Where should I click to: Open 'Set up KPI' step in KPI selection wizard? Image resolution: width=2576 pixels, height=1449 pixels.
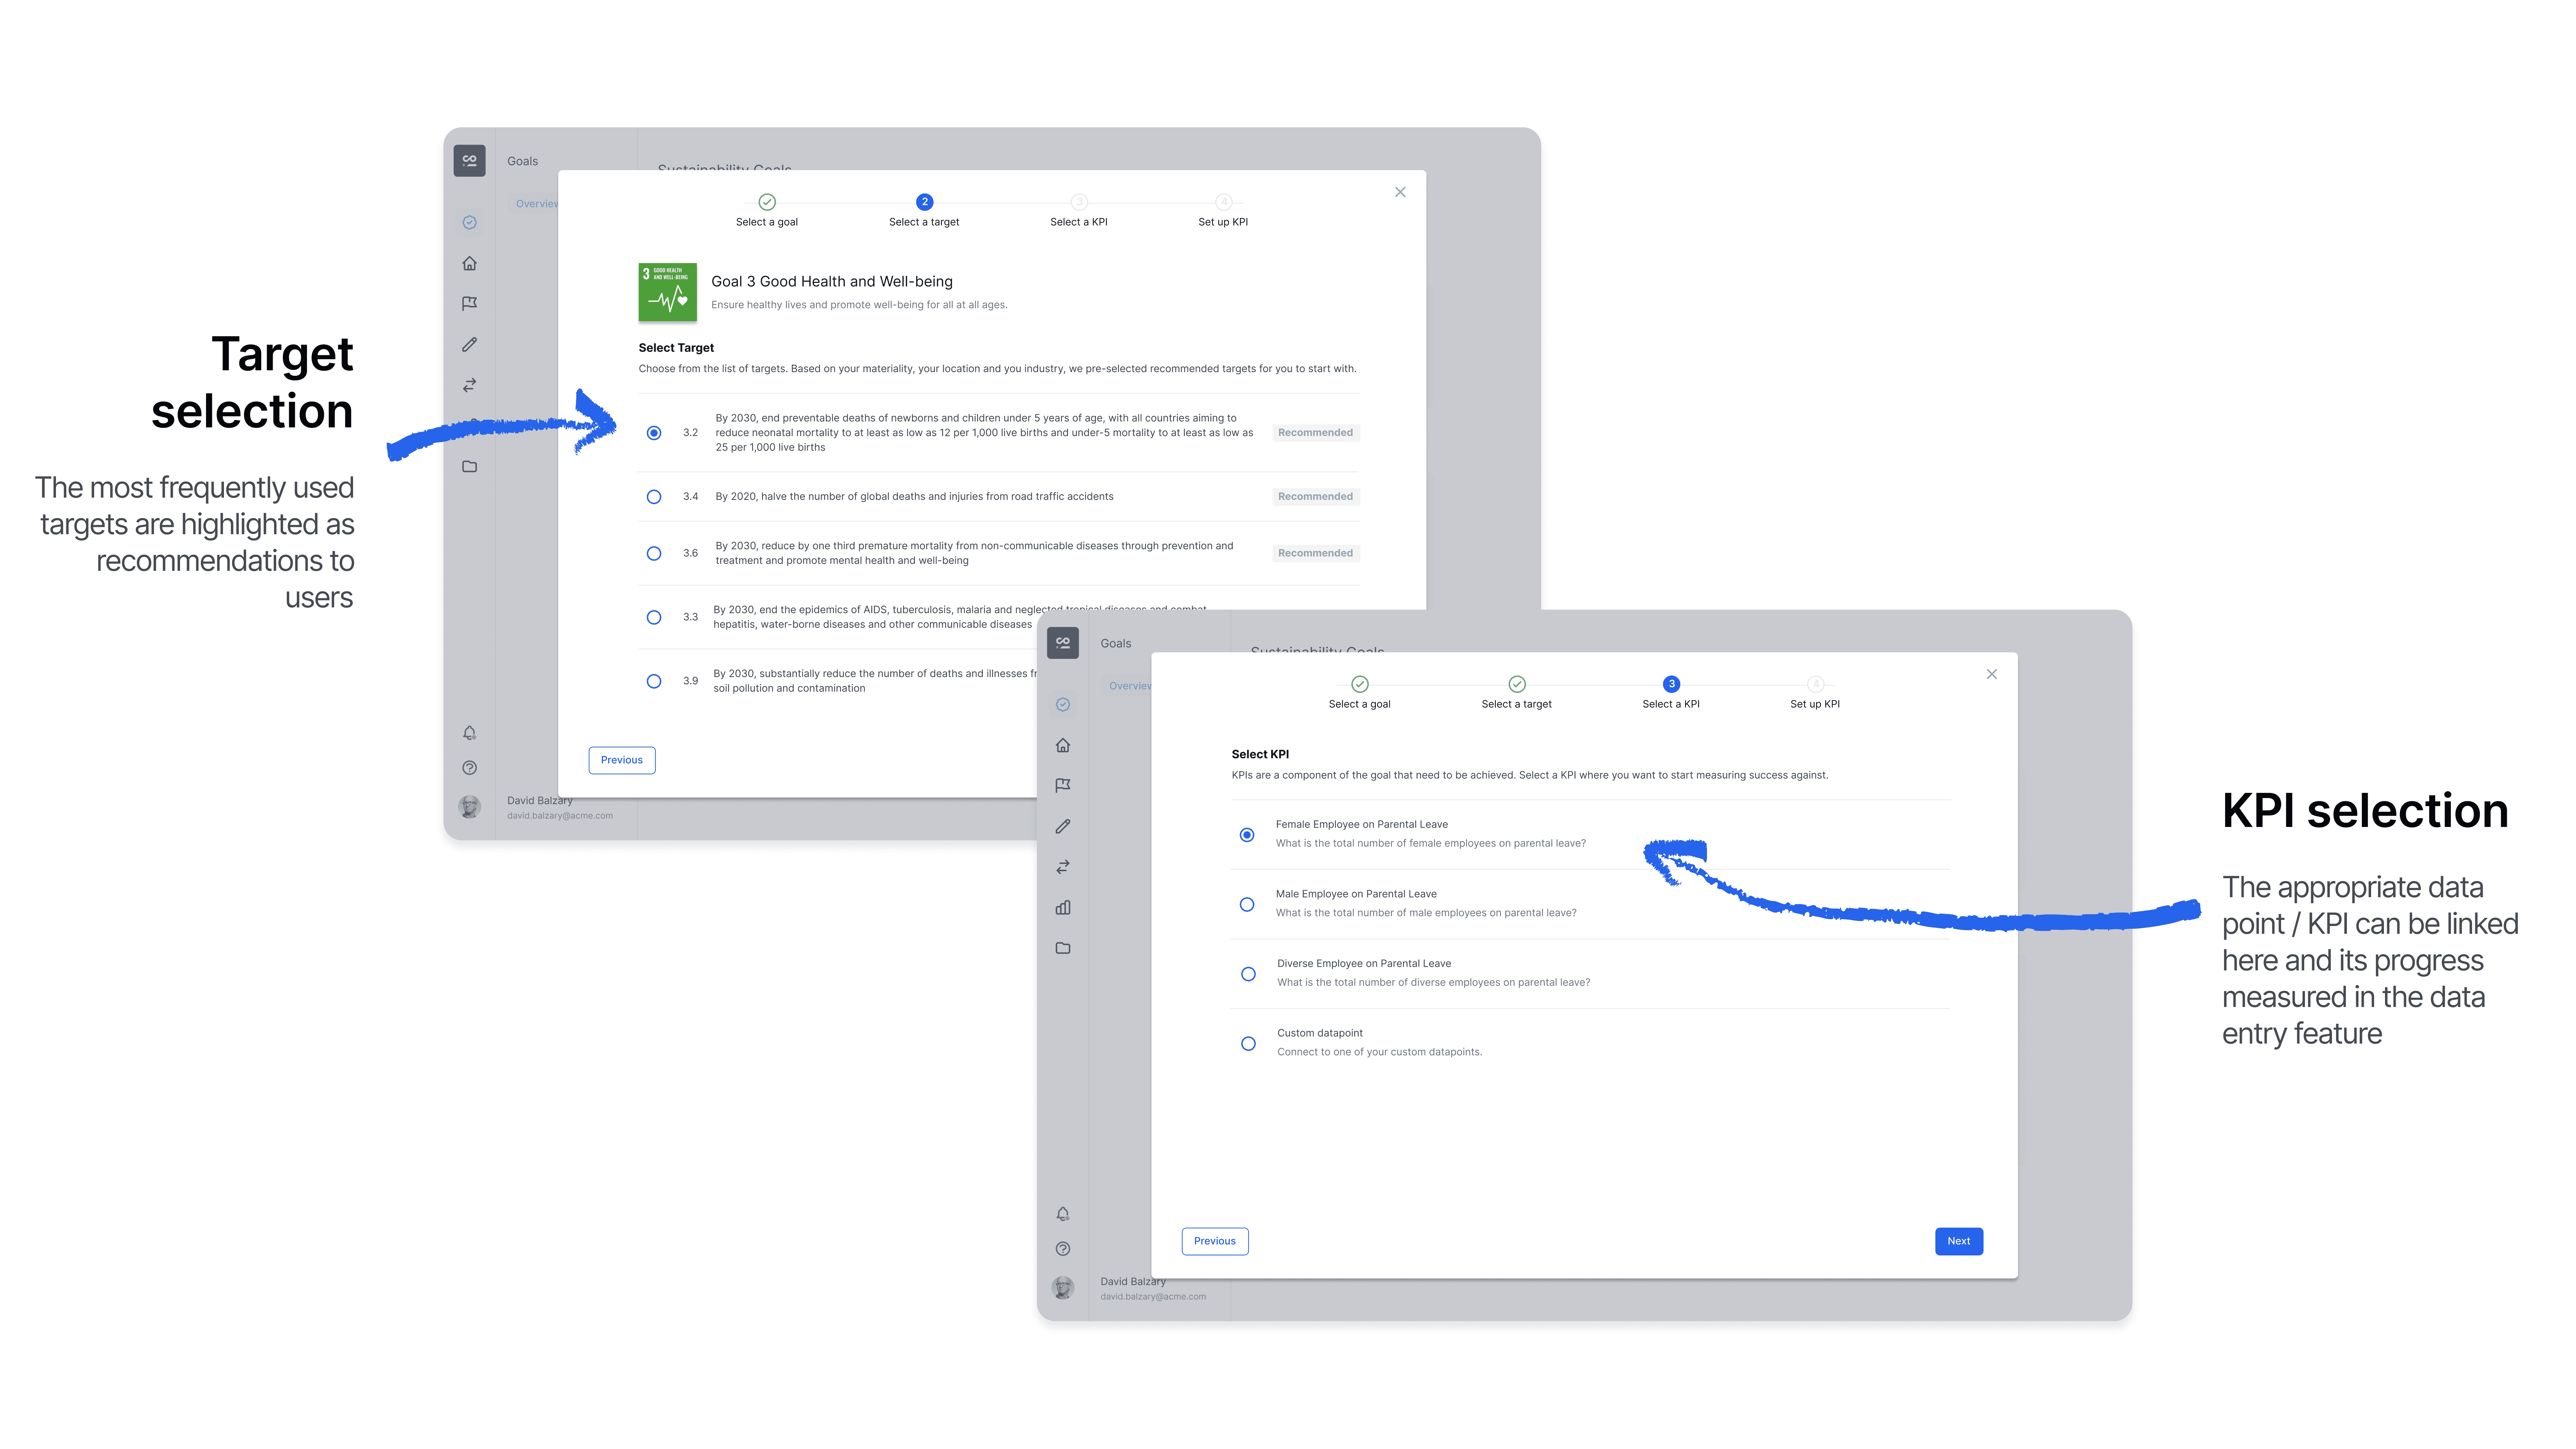click(1815, 693)
